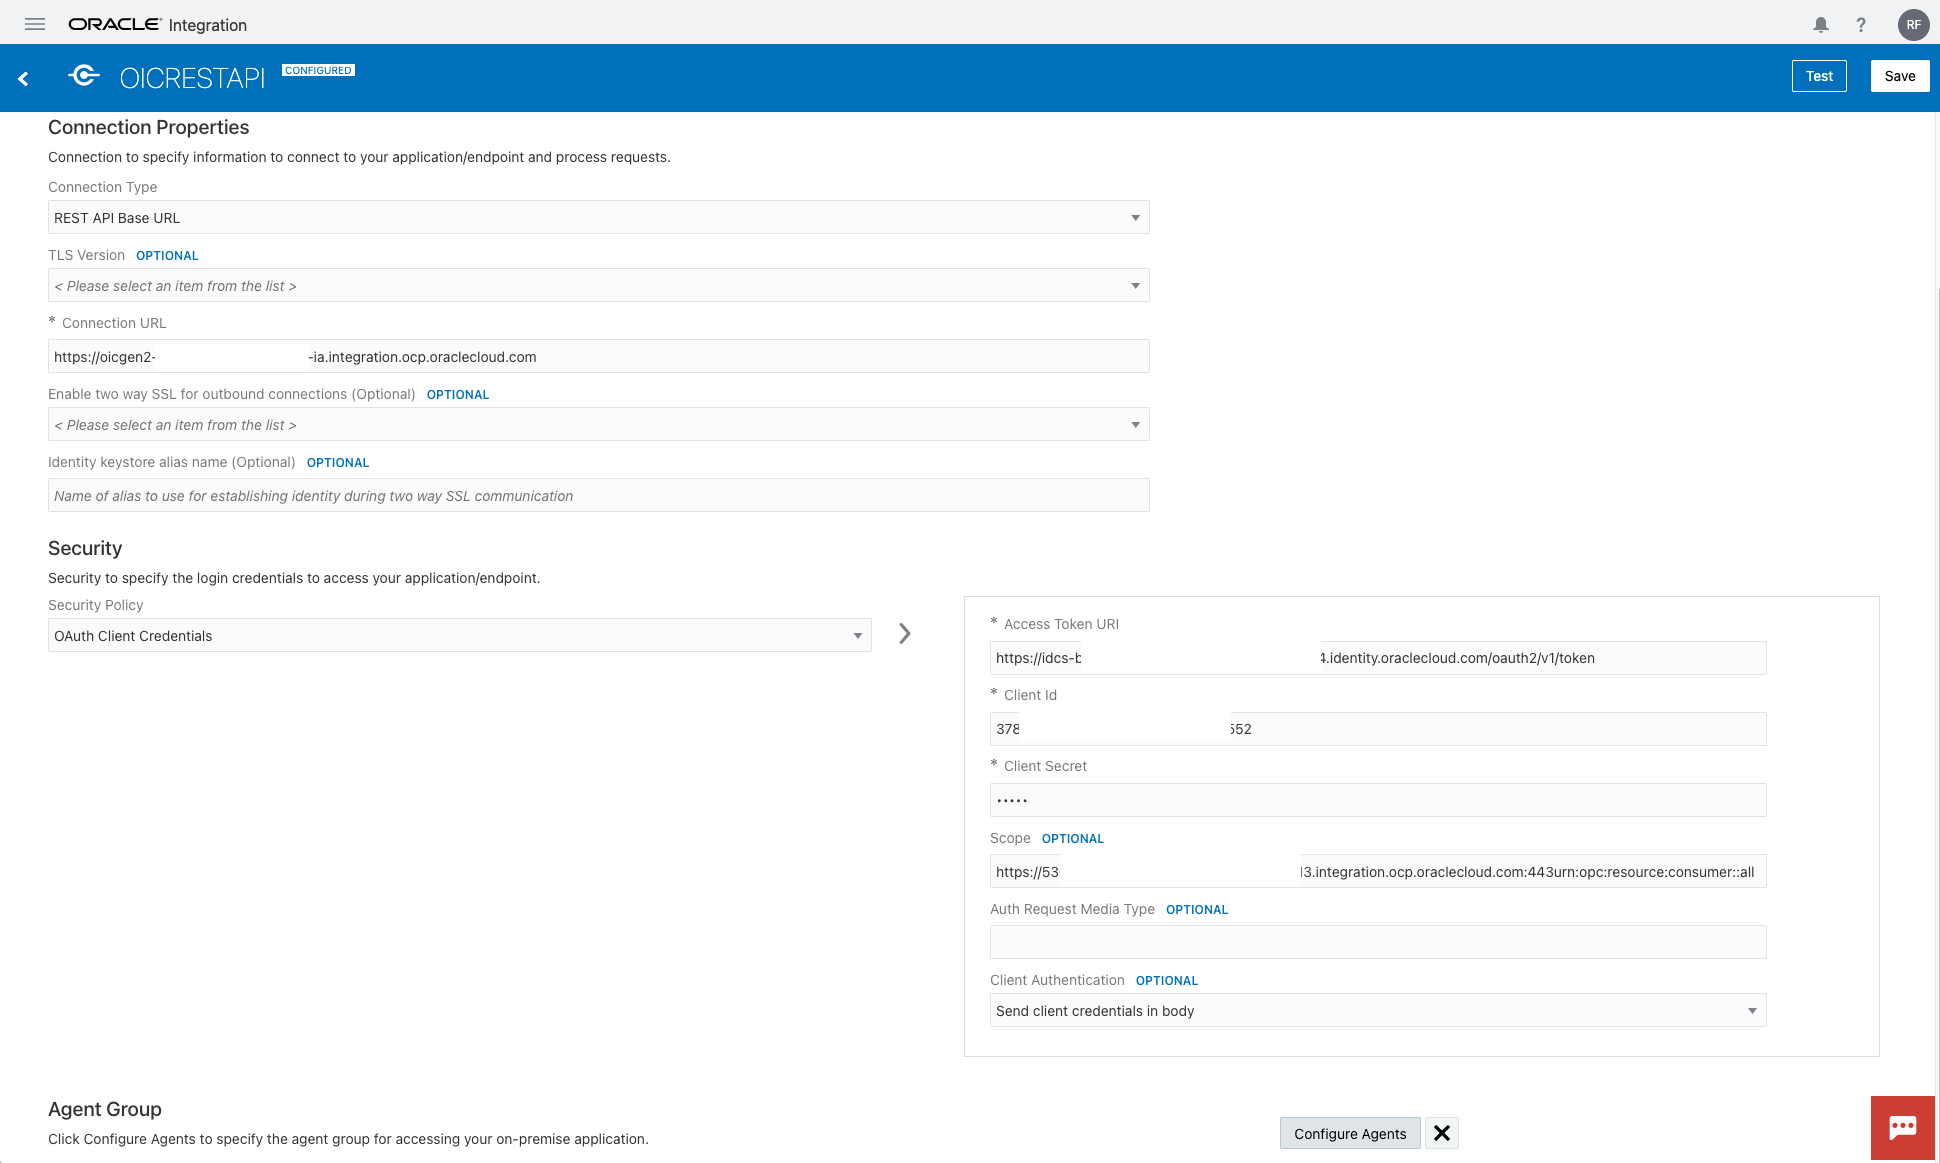Click the REST adapter connection icon
Image resolution: width=1940 pixels, height=1163 pixels.
point(83,76)
